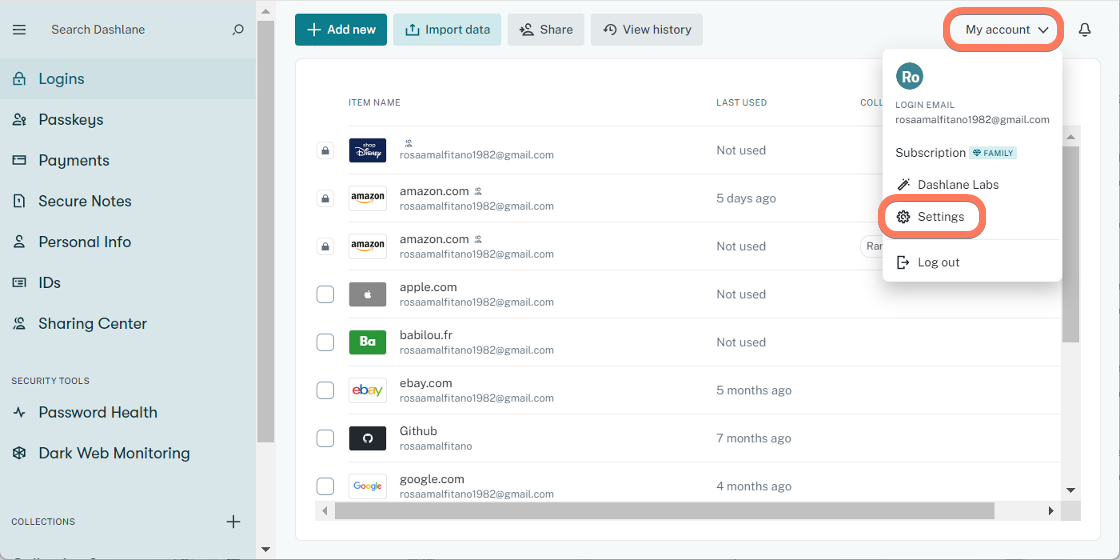
Task: Open Settings from account menu
Action: 931,216
